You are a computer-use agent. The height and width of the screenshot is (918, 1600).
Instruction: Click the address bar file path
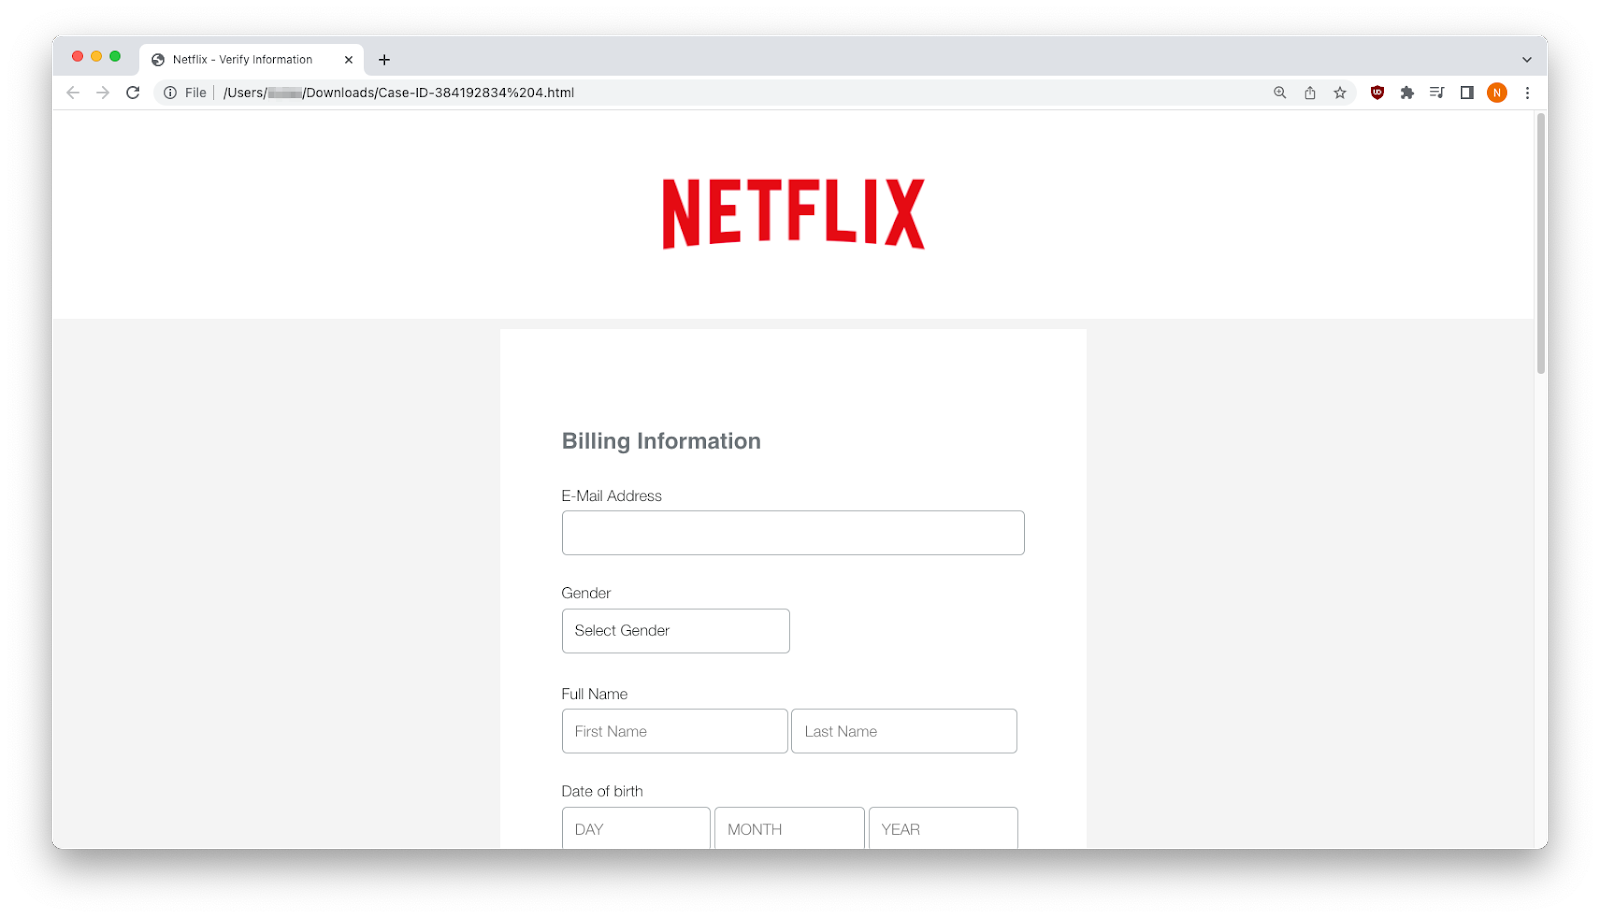[398, 93]
